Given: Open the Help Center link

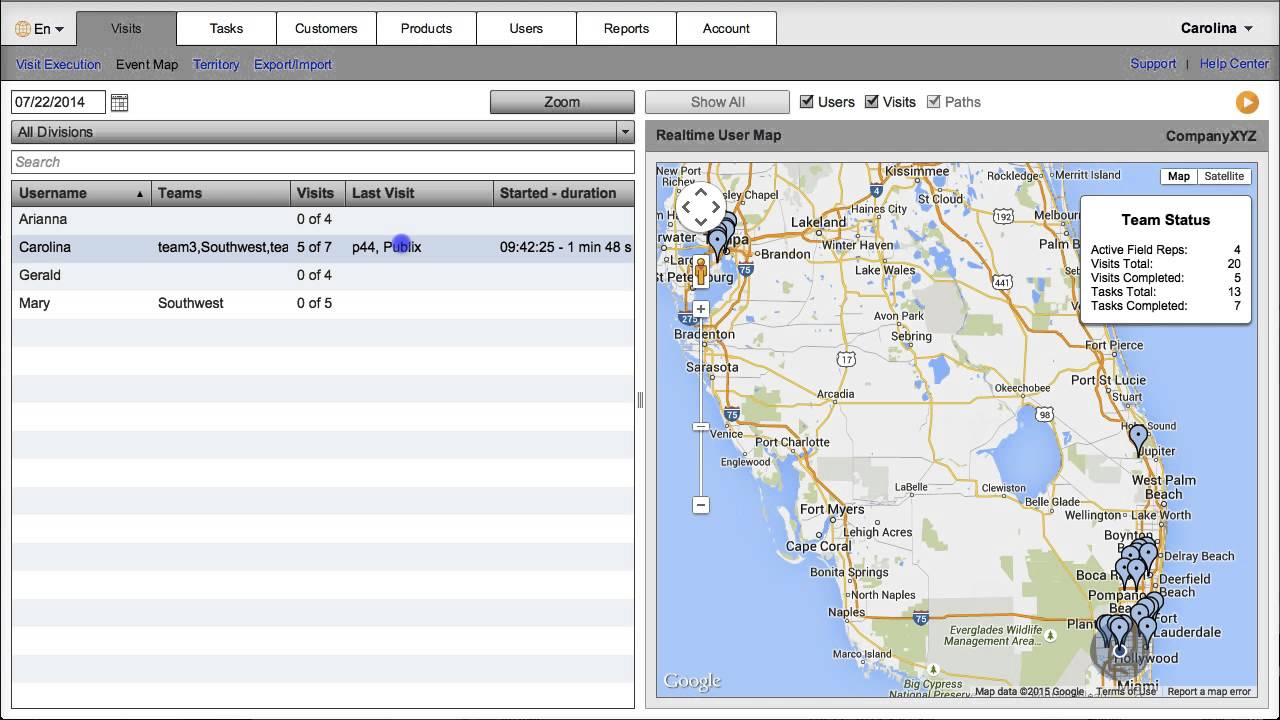Looking at the screenshot, I should (x=1234, y=64).
